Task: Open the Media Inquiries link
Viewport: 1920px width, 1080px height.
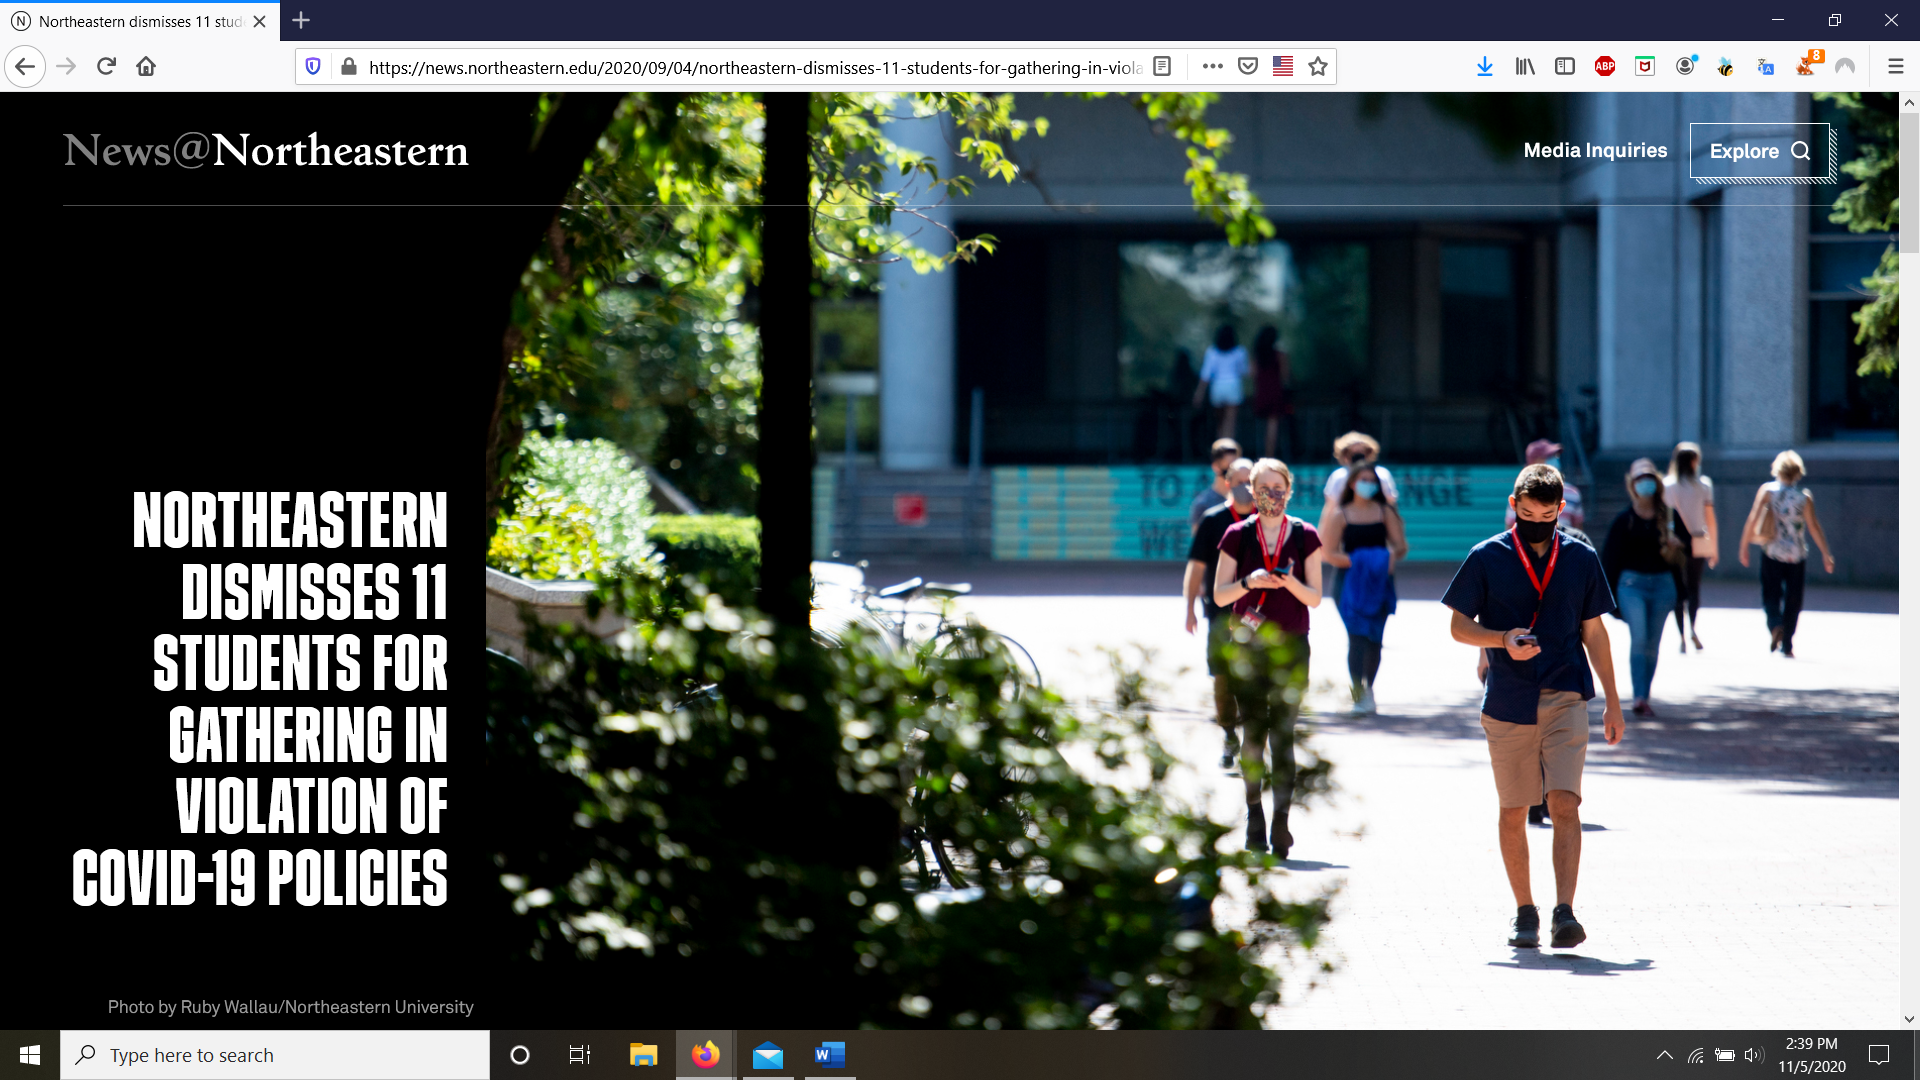Action: tap(1595, 151)
